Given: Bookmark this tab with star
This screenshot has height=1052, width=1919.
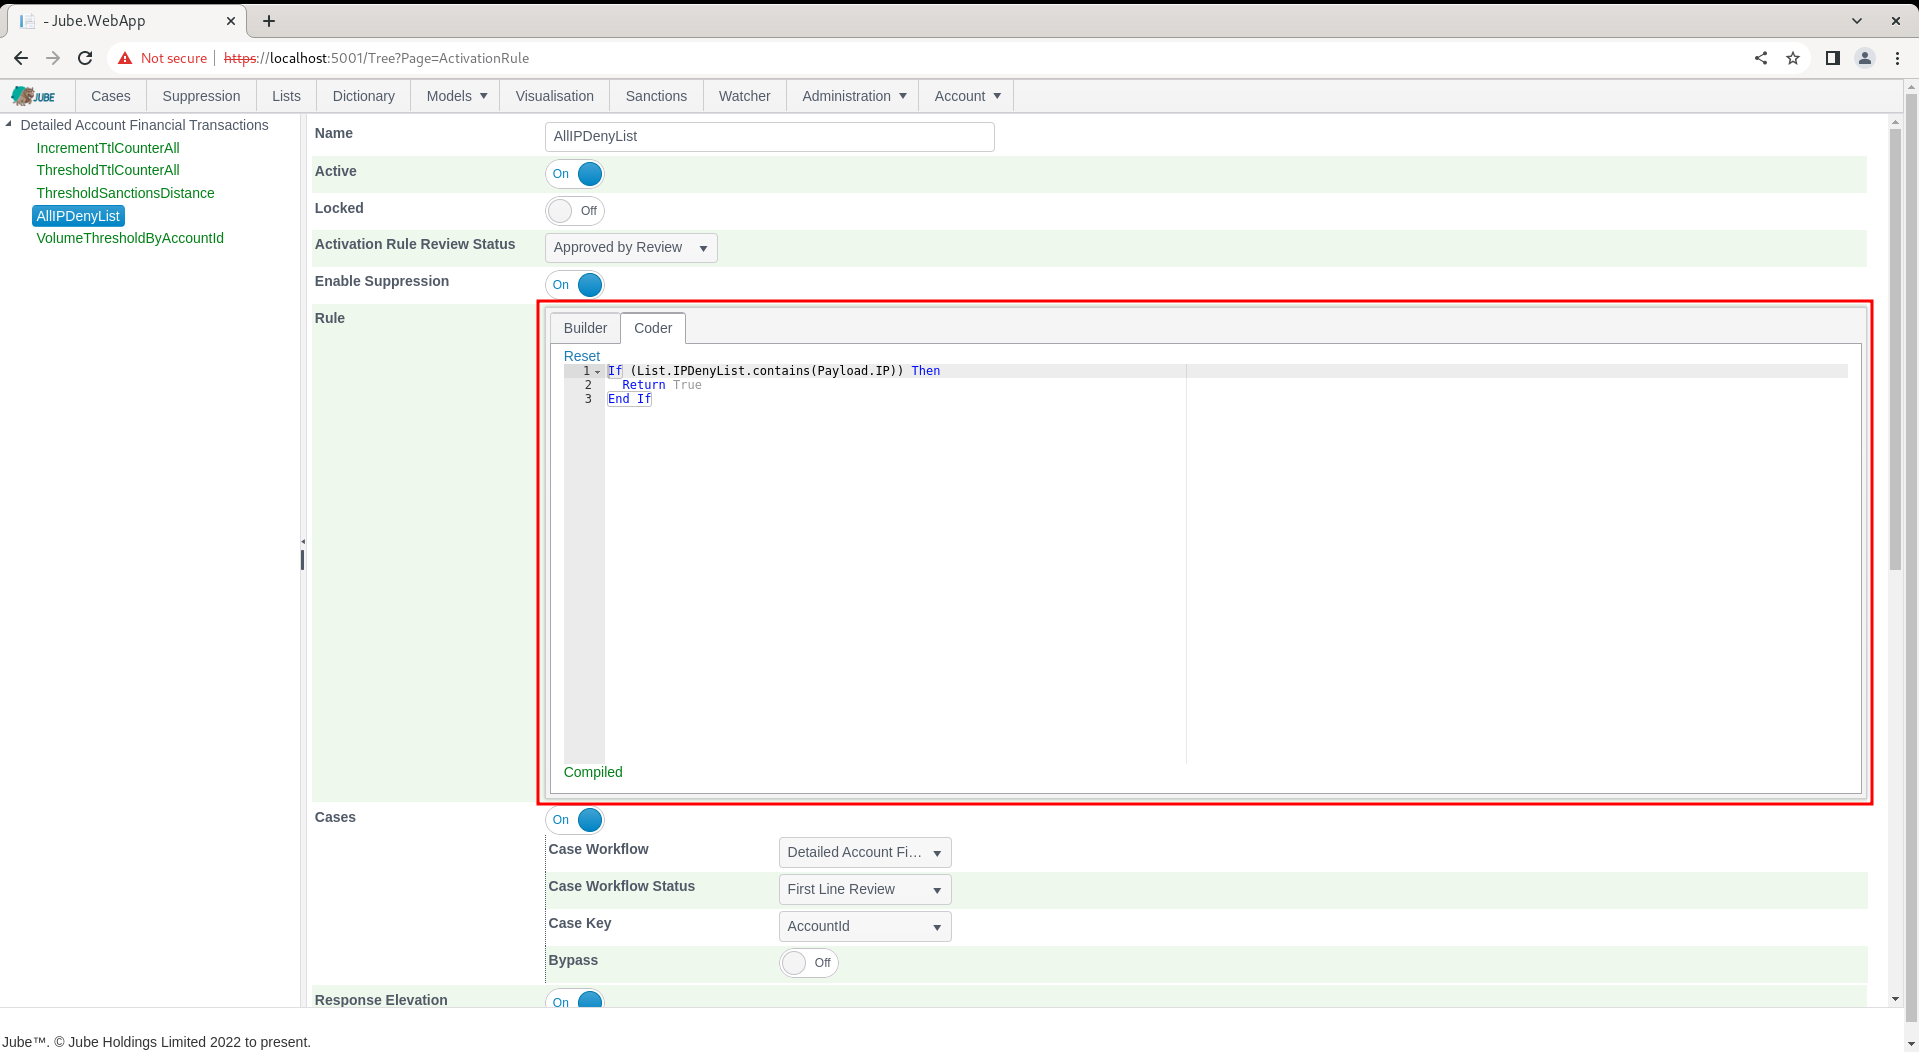Looking at the screenshot, I should click(x=1793, y=58).
